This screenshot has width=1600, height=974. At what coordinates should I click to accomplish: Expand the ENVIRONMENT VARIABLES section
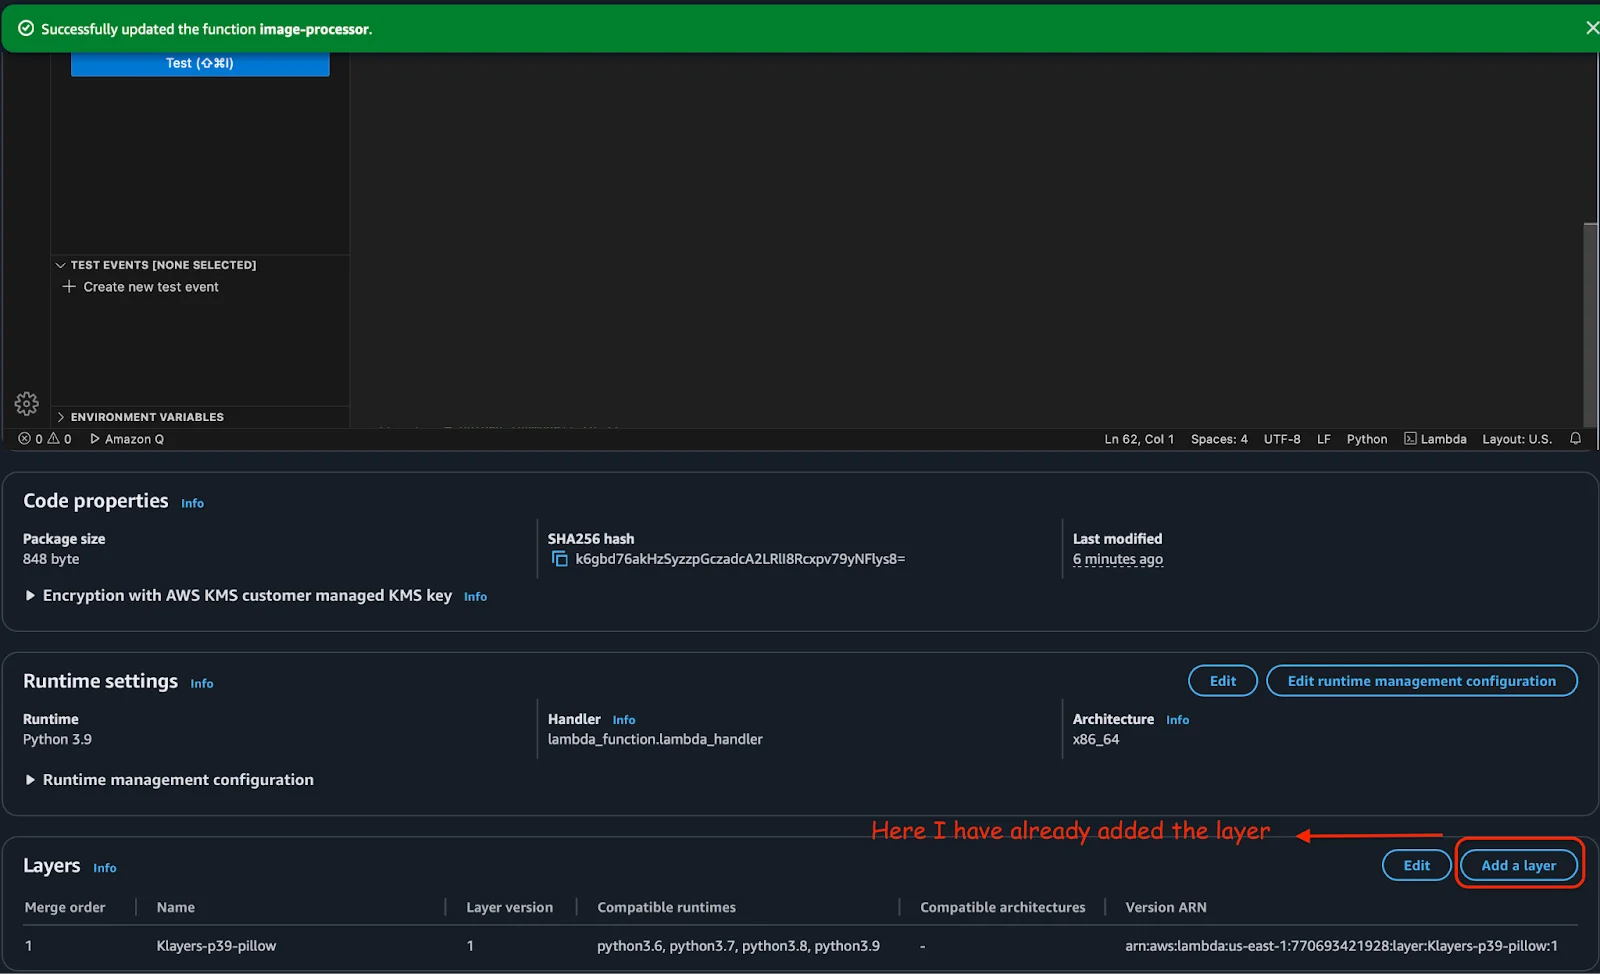(62, 417)
